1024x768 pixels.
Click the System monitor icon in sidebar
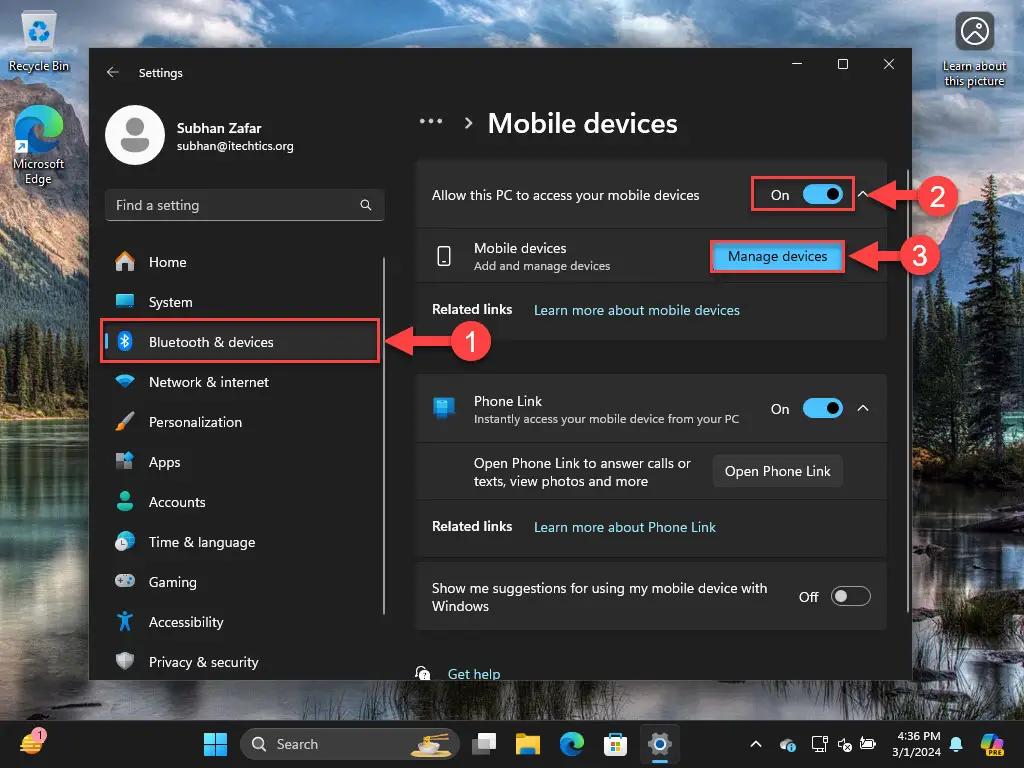click(x=125, y=302)
